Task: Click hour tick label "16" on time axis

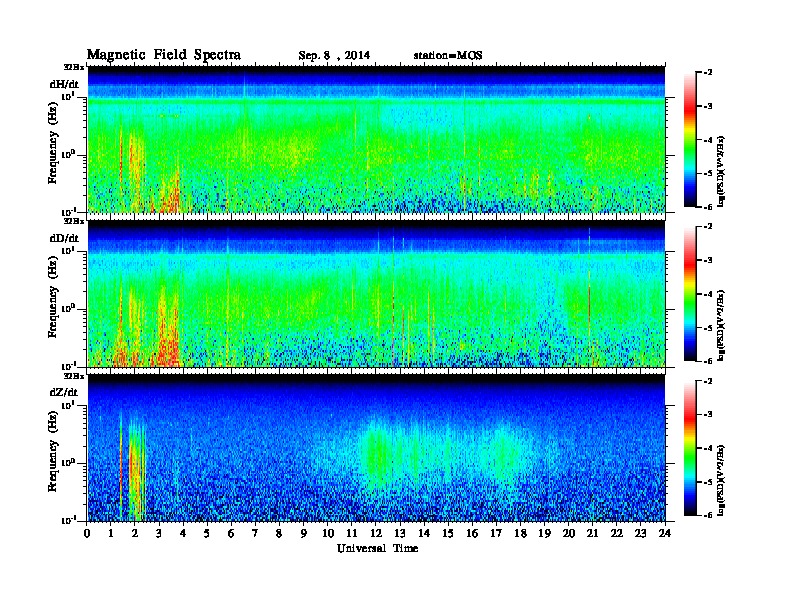Action: [x=472, y=533]
